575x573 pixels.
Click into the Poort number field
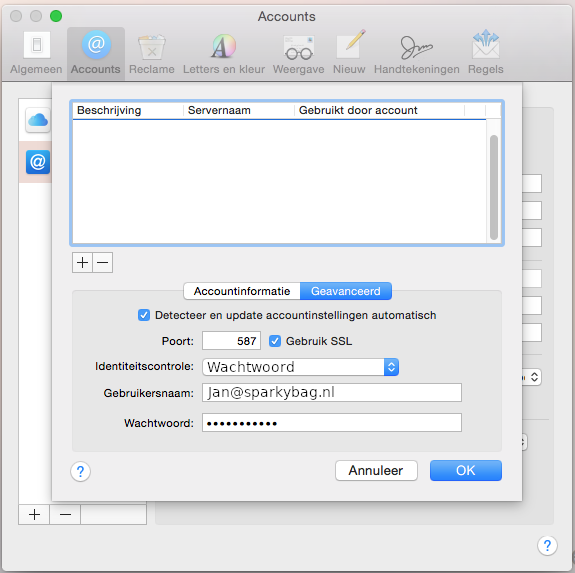(231, 341)
